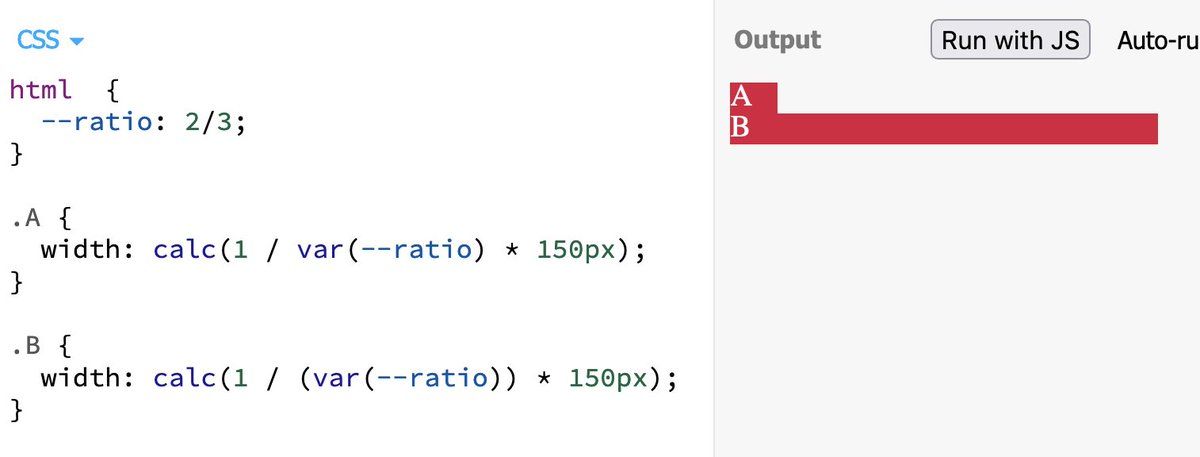Click the Run with JS button
1200x457 pixels.
(x=1010, y=40)
